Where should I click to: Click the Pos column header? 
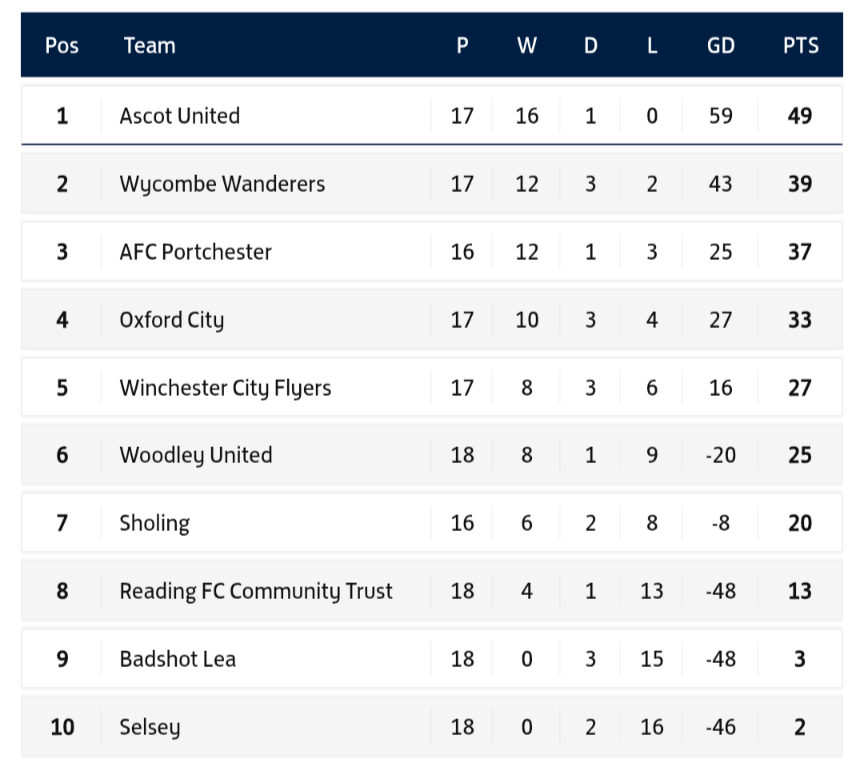coord(62,45)
